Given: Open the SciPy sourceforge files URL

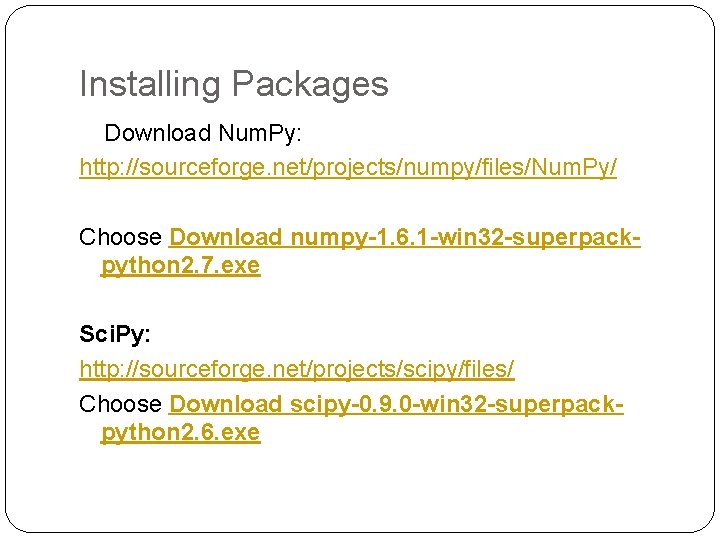Looking at the screenshot, I should pyautogui.click(x=297, y=369).
